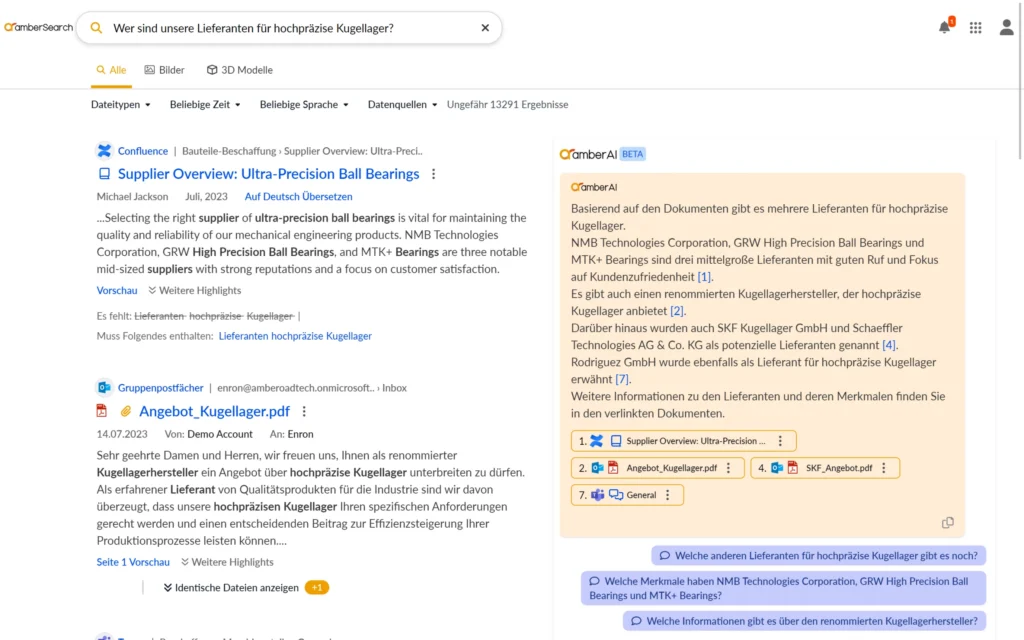
Task: Click inside the search input field
Action: 290,28
